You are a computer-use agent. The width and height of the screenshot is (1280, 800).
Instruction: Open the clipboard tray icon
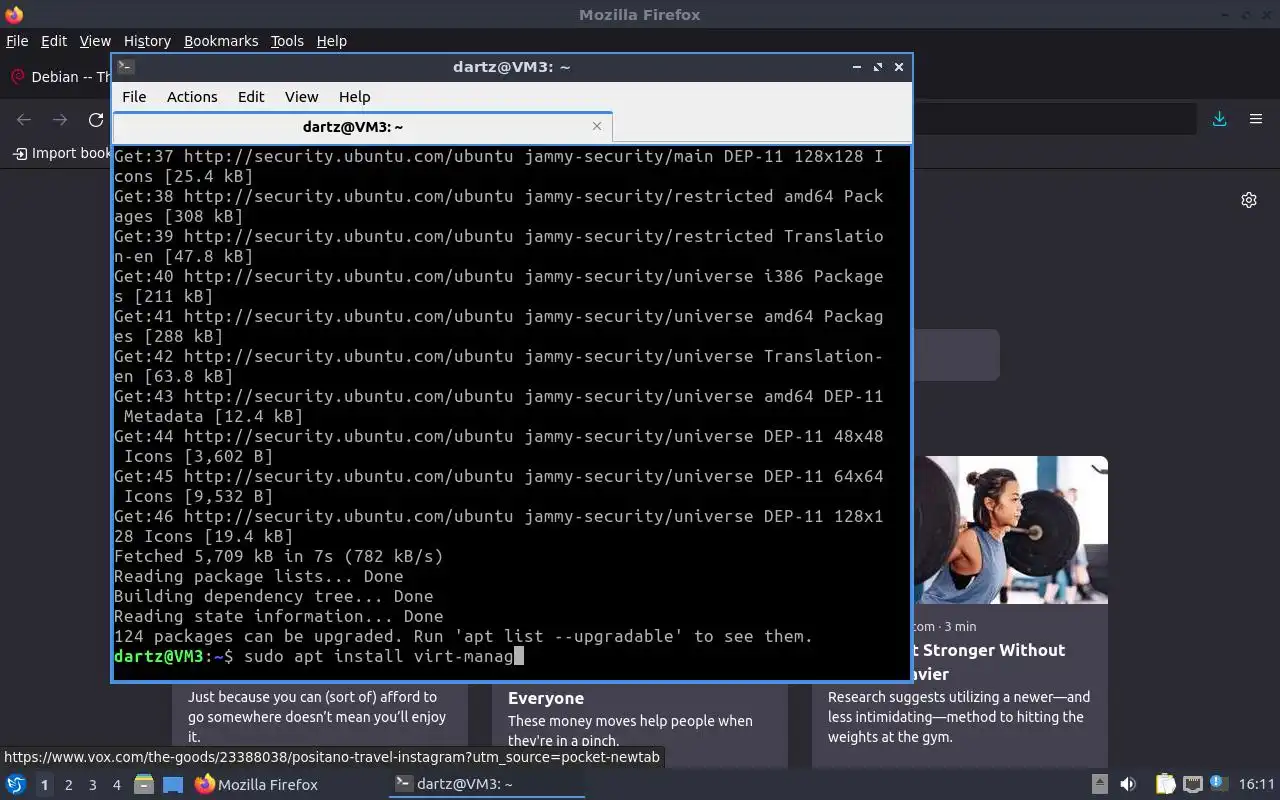(1166, 784)
